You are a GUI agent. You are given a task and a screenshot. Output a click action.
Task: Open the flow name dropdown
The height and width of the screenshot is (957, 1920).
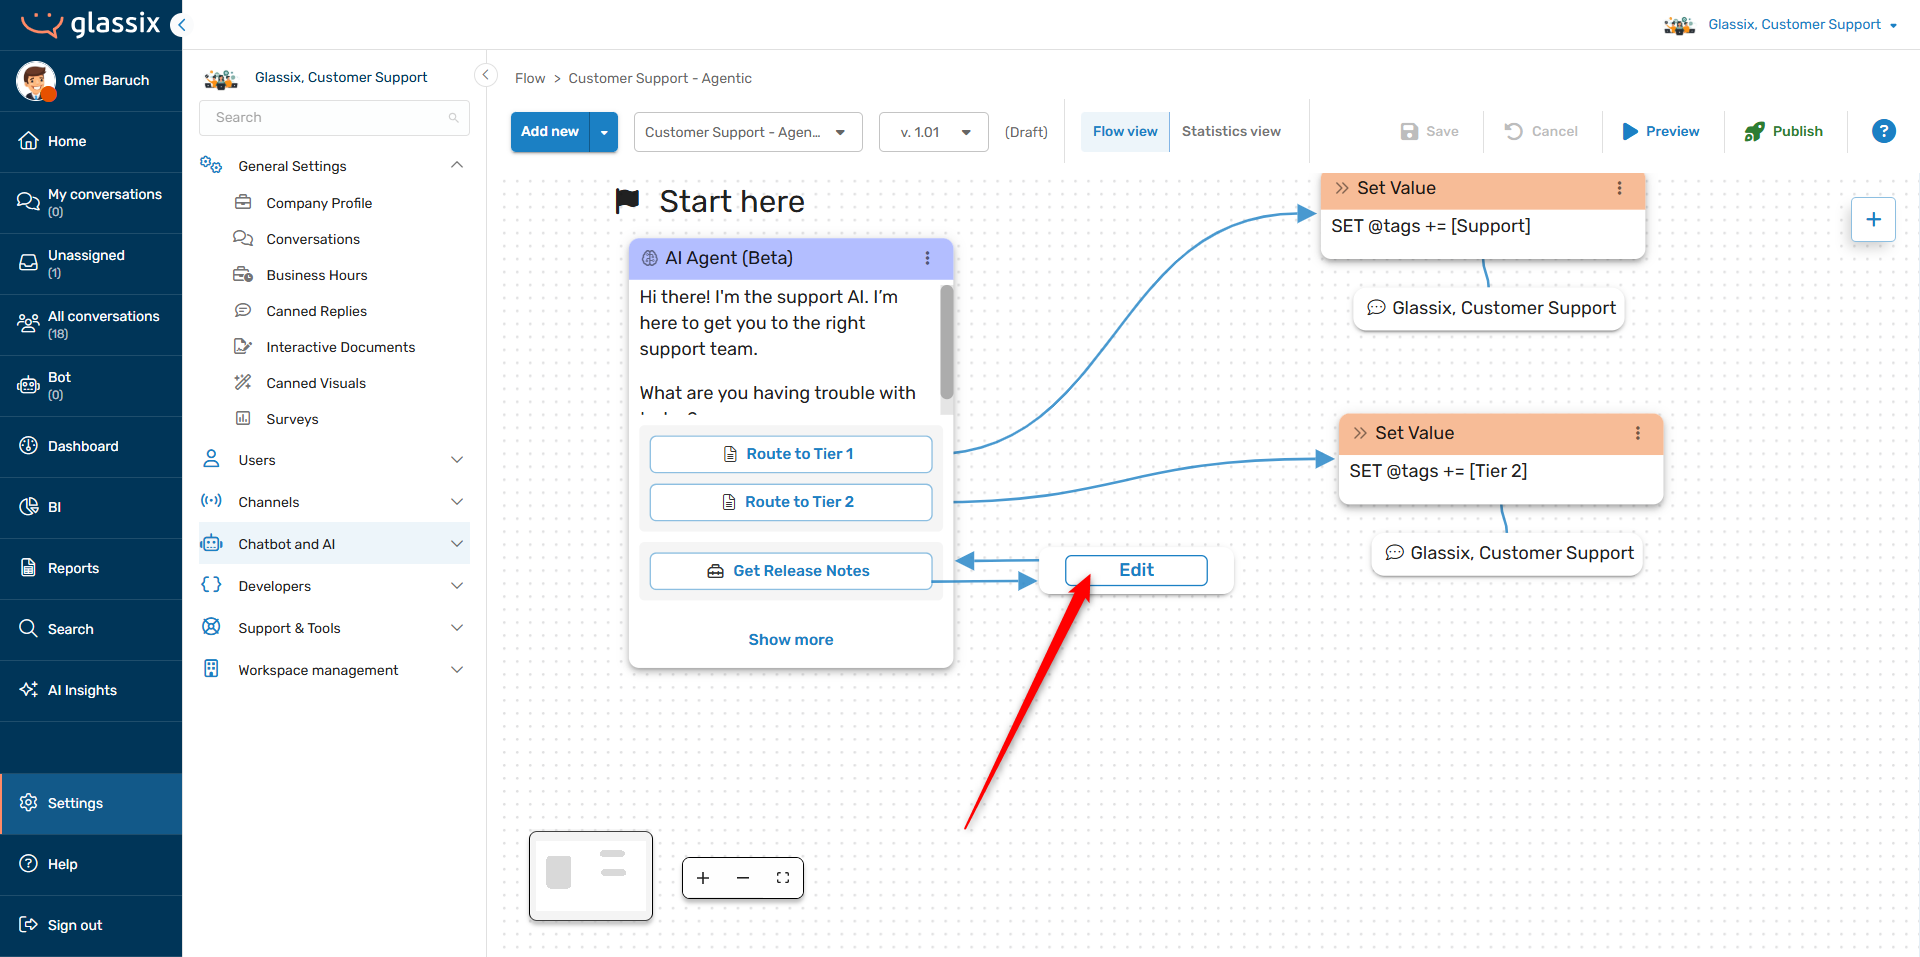point(748,132)
